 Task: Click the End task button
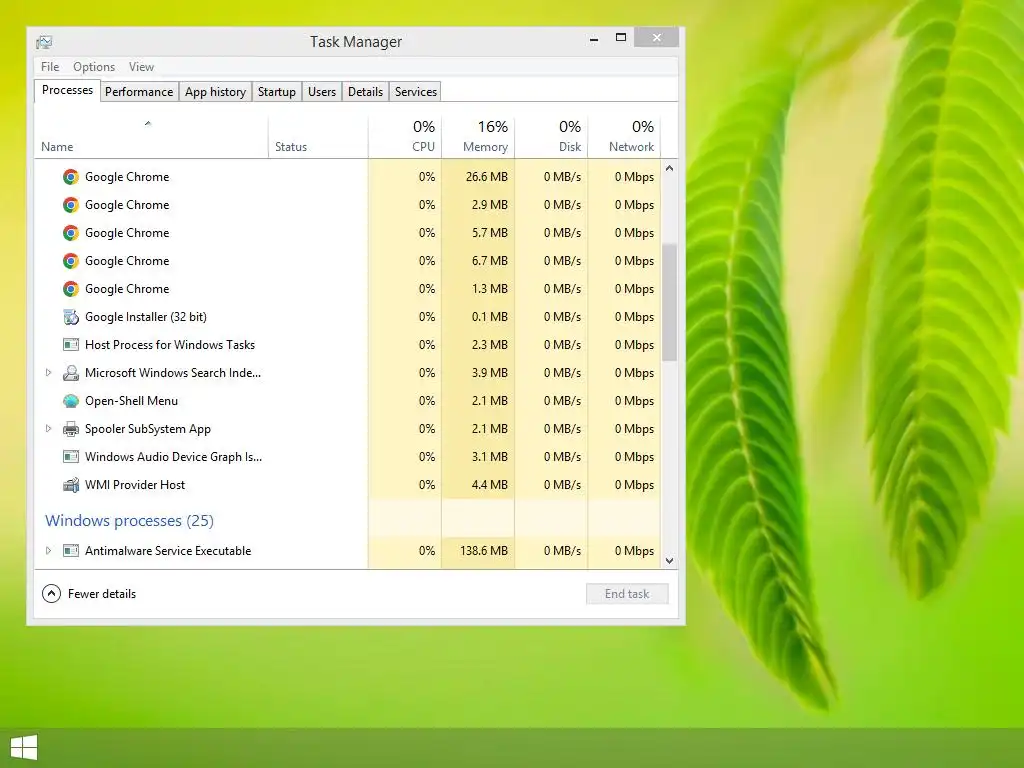click(627, 594)
